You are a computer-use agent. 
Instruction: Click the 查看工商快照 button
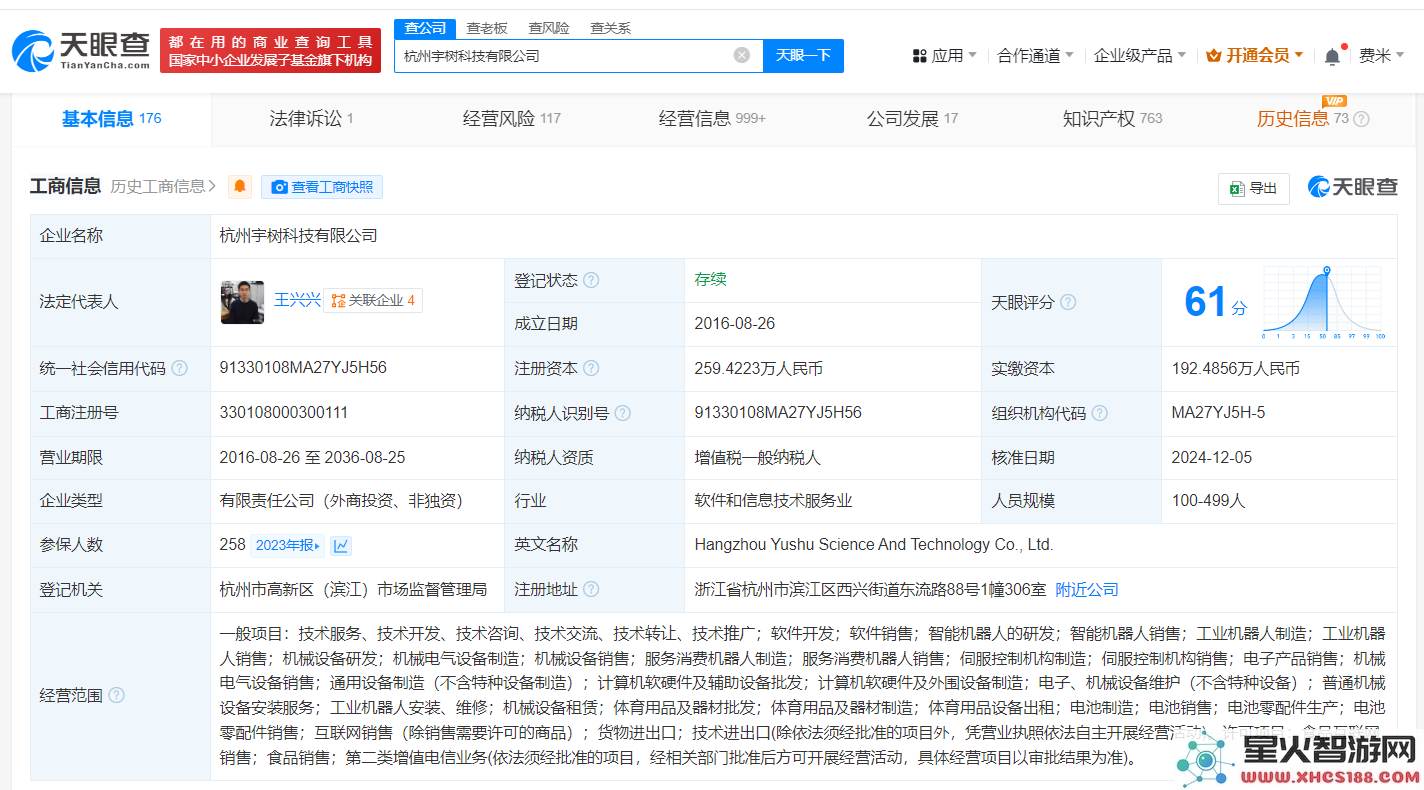click(322, 187)
